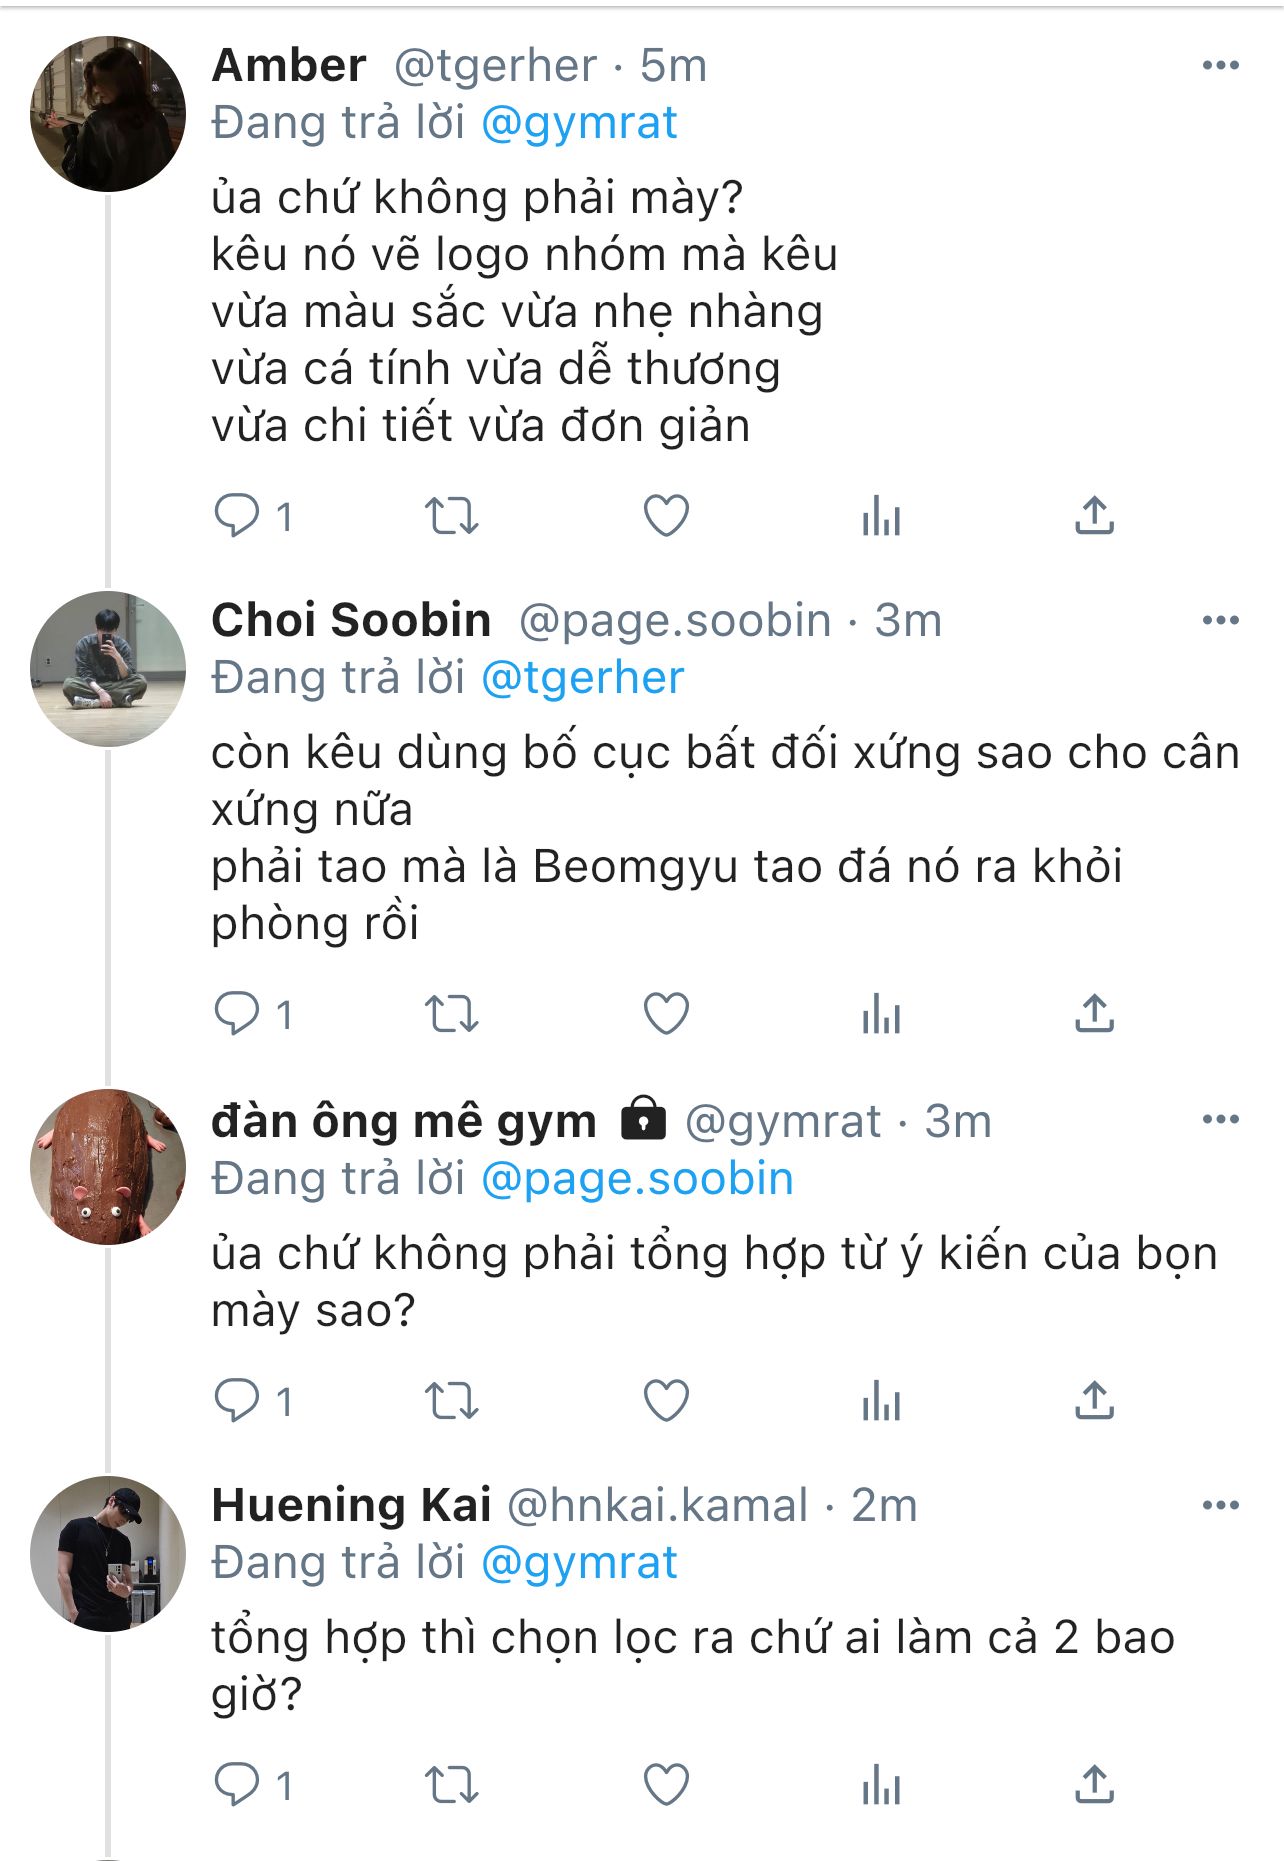
Task: Like the tweet from đàn ông mê gym
Action: pos(666,1400)
